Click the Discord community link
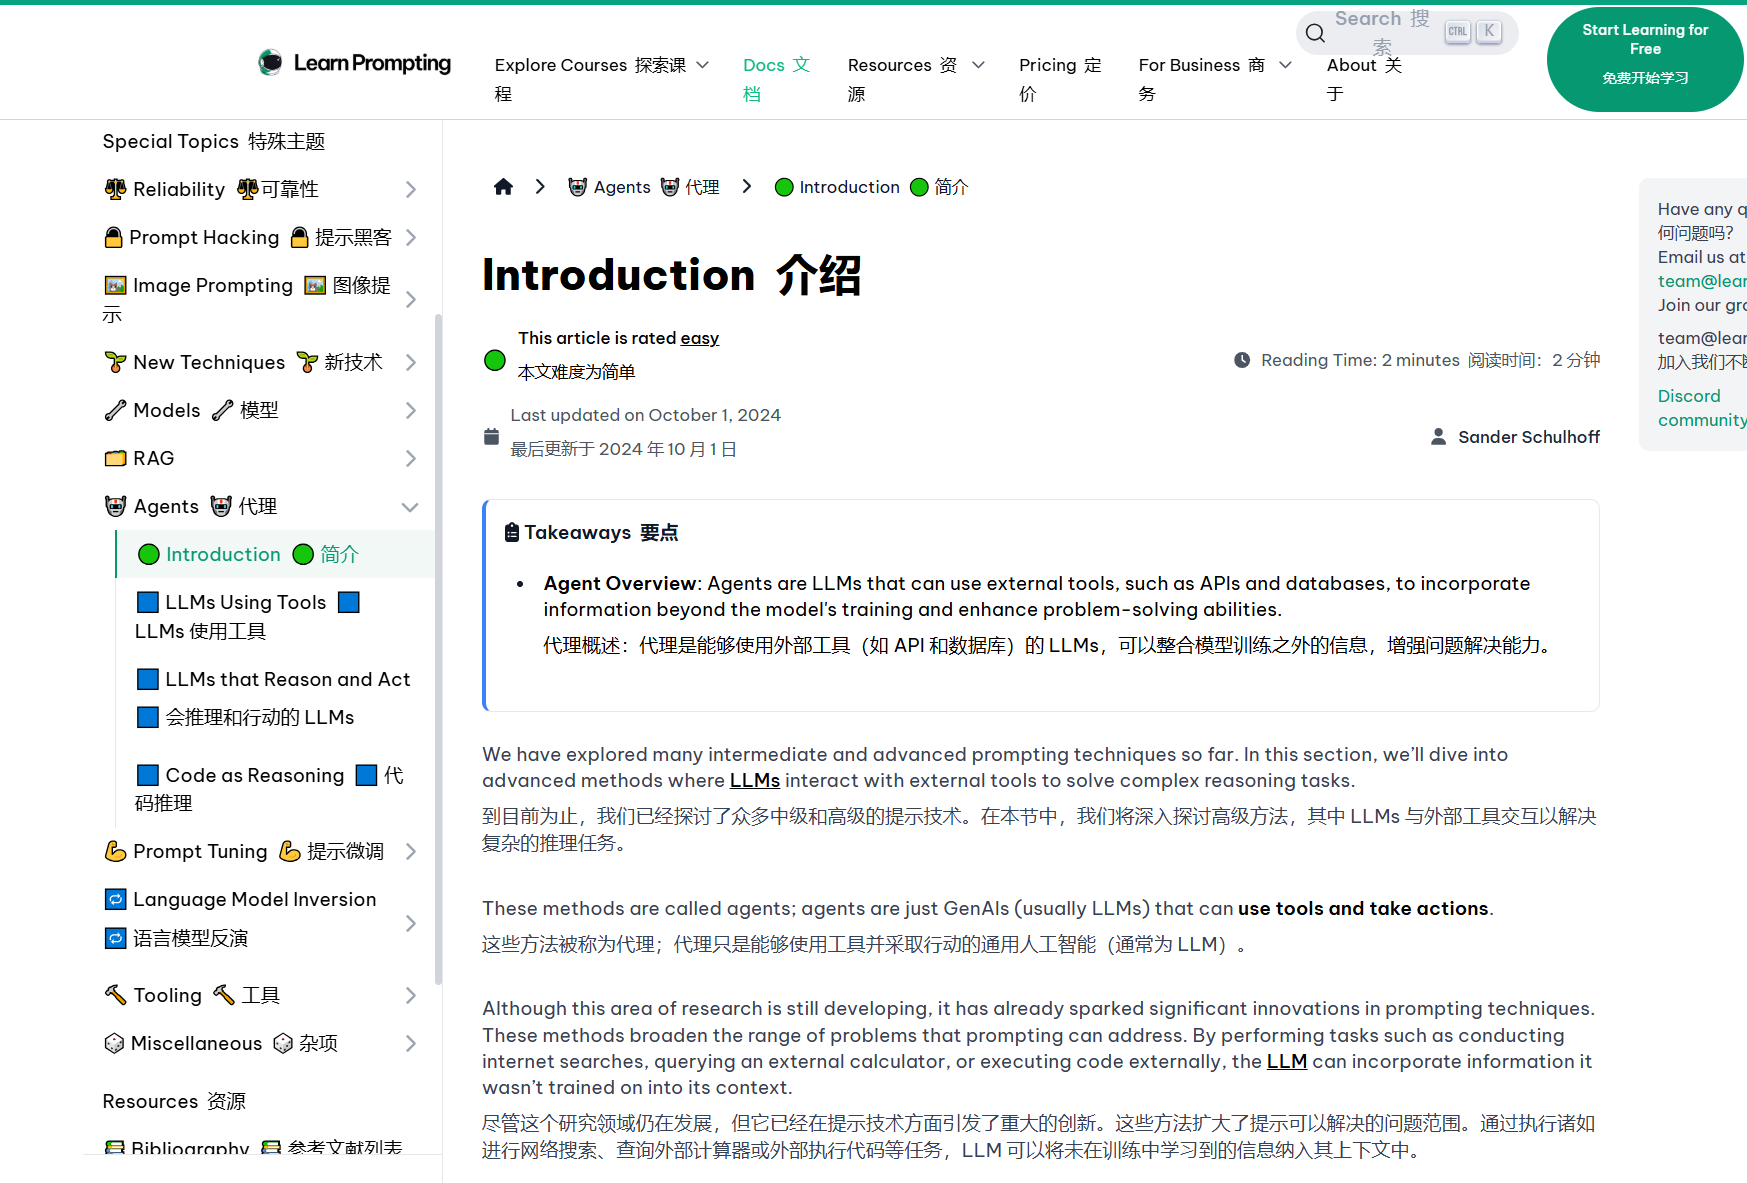The width and height of the screenshot is (1747, 1183). coord(1702,408)
